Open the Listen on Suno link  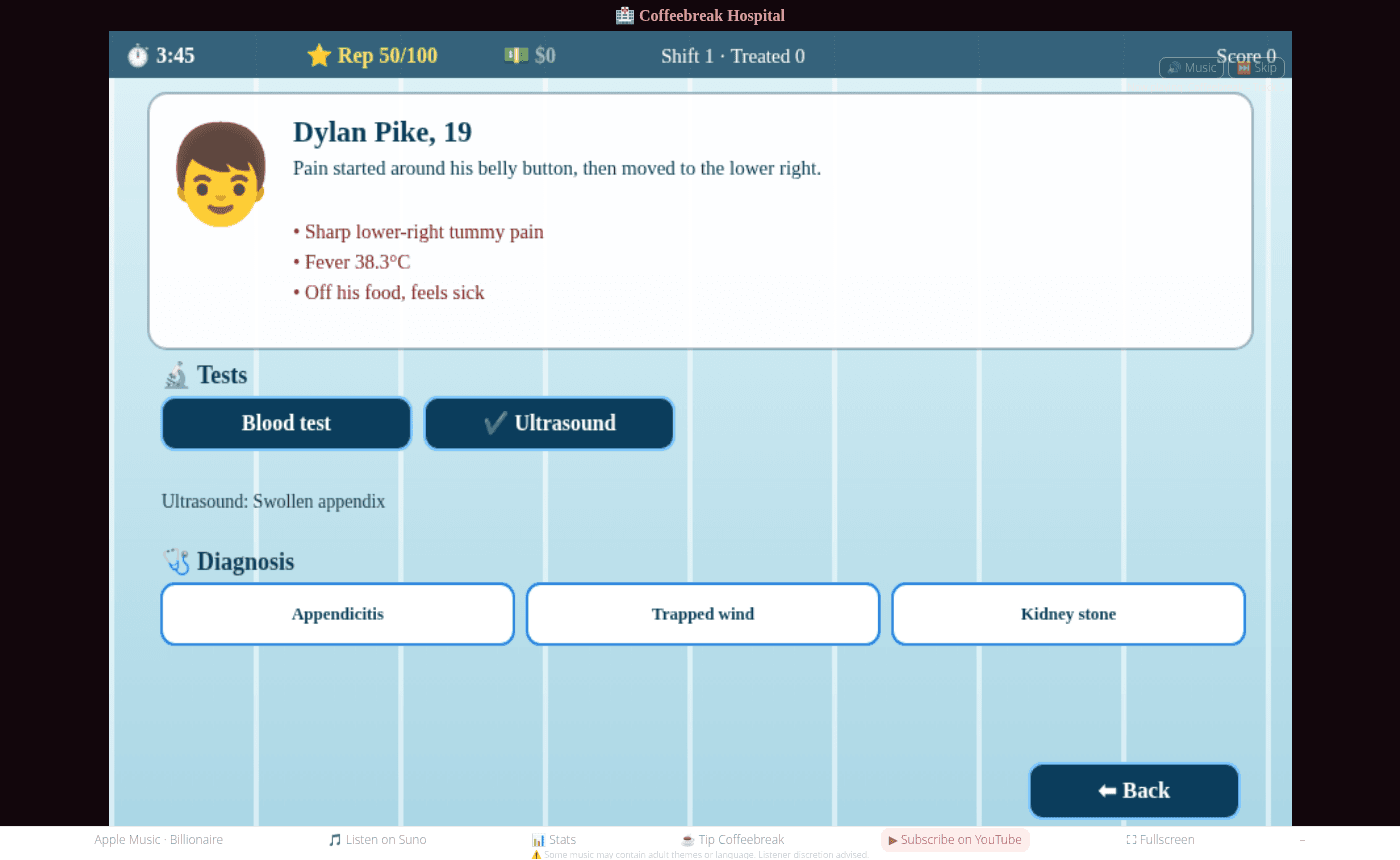pos(377,840)
